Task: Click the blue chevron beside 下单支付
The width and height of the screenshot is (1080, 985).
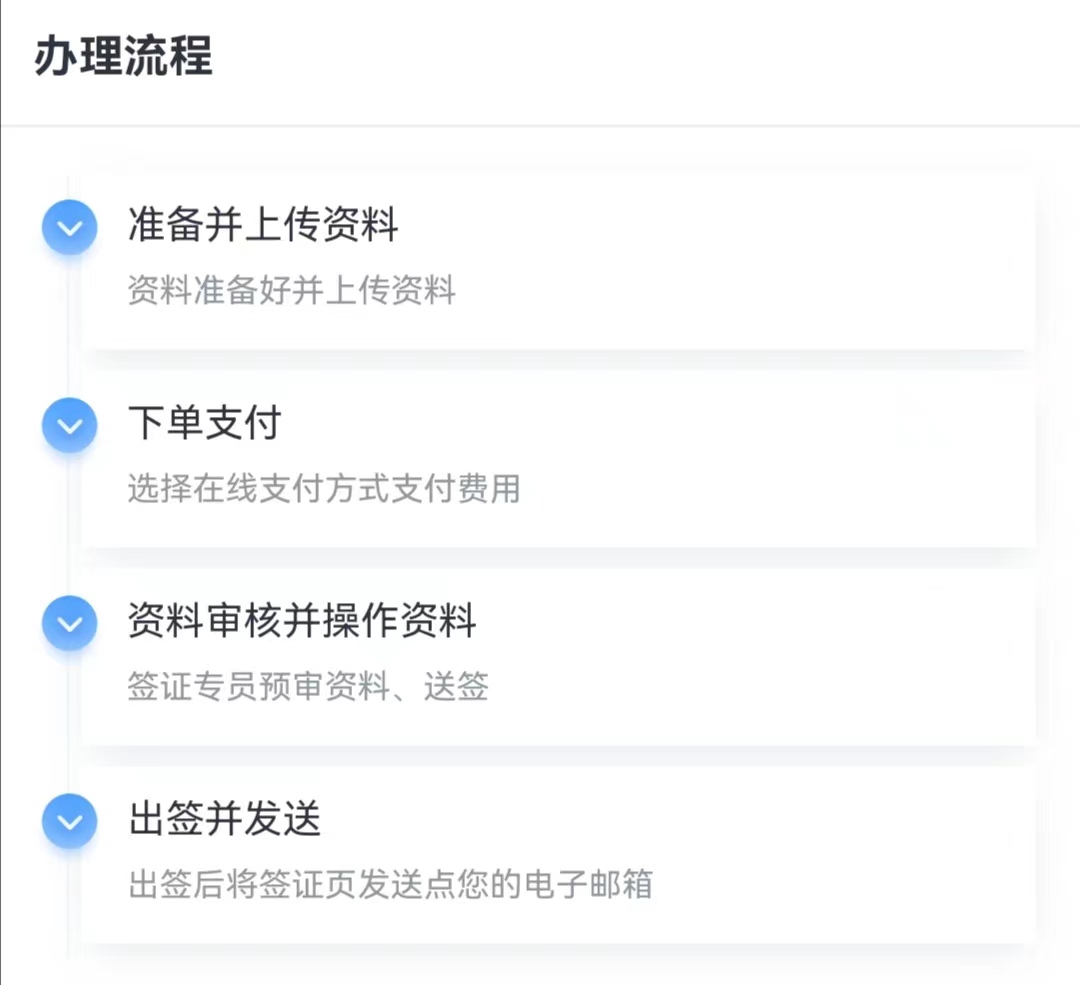Action: pos(70,426)
